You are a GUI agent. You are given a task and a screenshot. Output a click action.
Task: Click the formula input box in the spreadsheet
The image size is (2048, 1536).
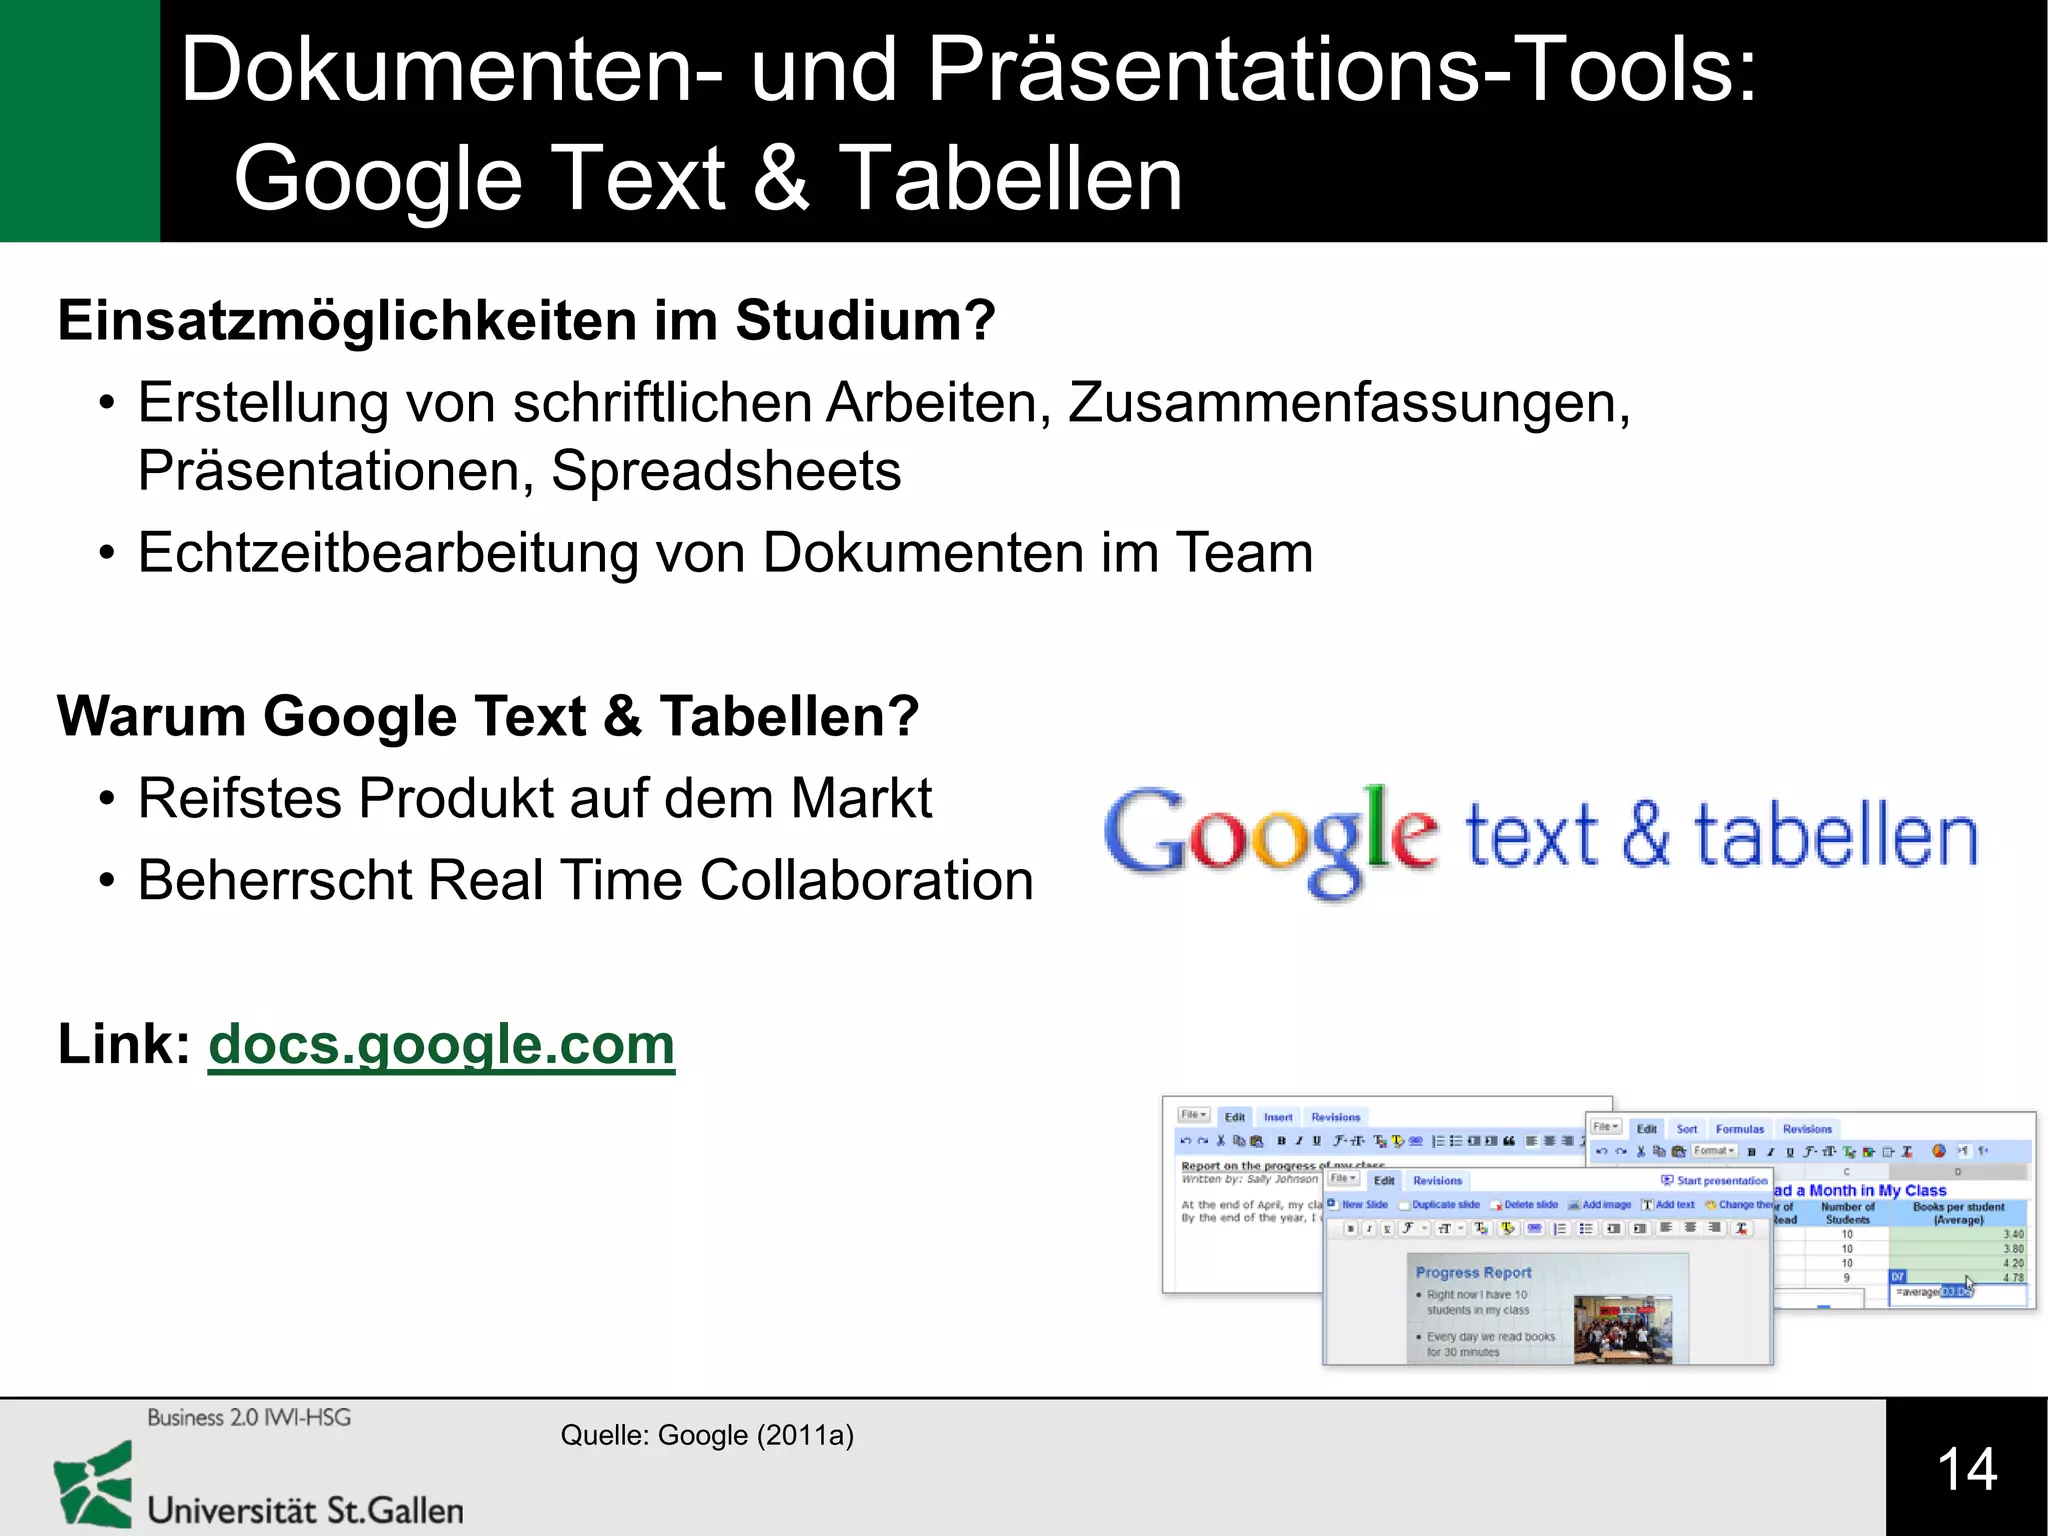pos(1960,1294)
